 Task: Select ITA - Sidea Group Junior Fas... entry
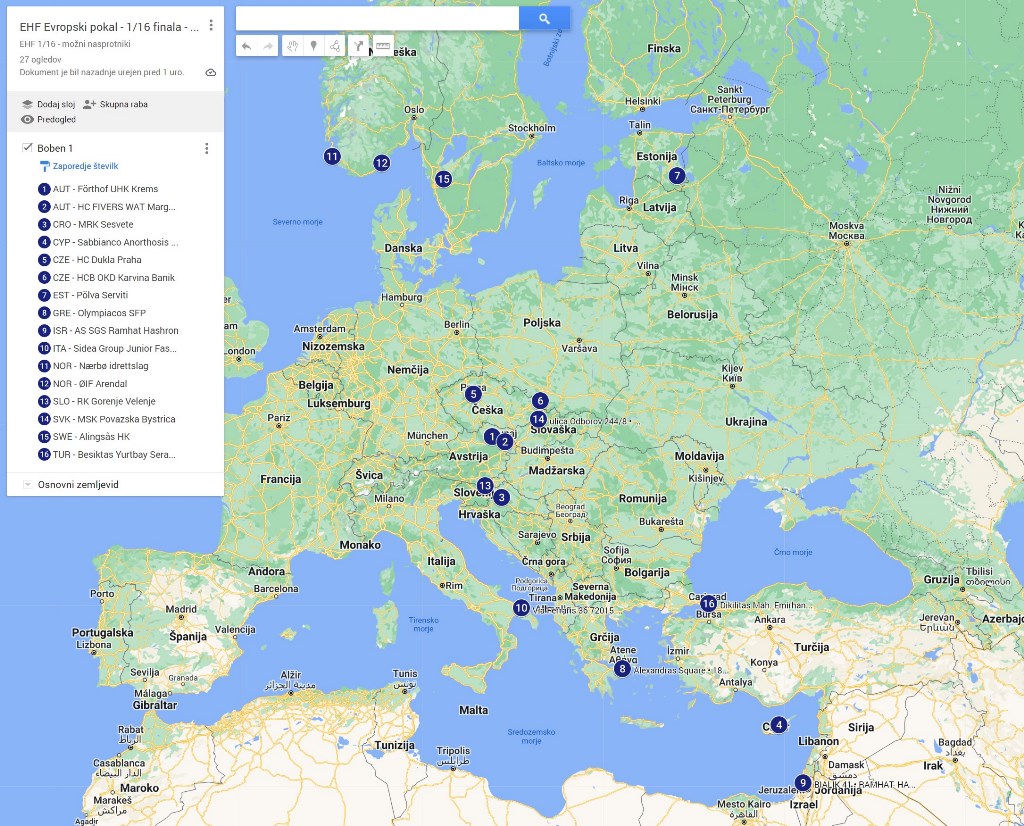pyautogui.click(x=115, y=349)
